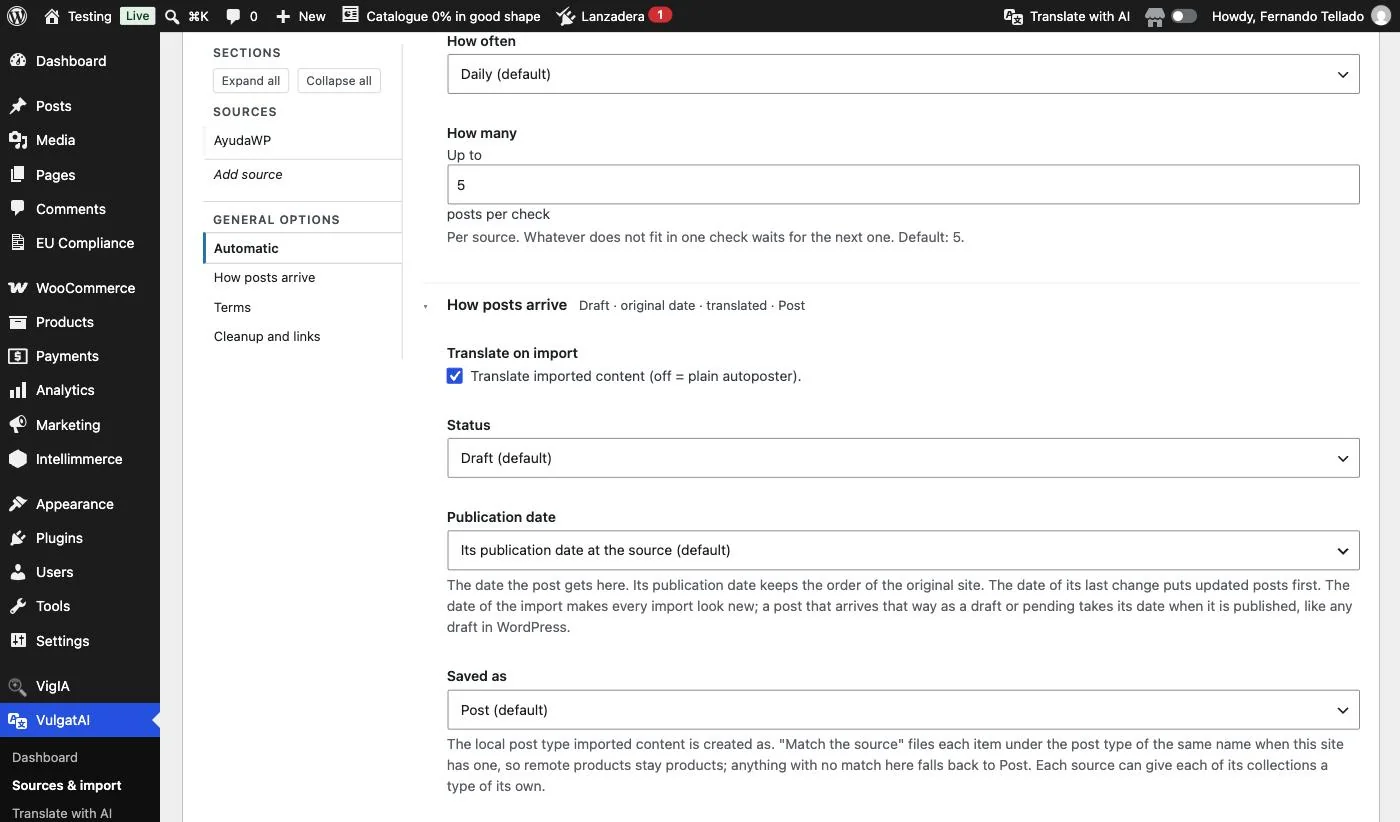Open the Publication date dropdown
Viewport: 1400px width, 822px height.
click(x=903, y=550)
